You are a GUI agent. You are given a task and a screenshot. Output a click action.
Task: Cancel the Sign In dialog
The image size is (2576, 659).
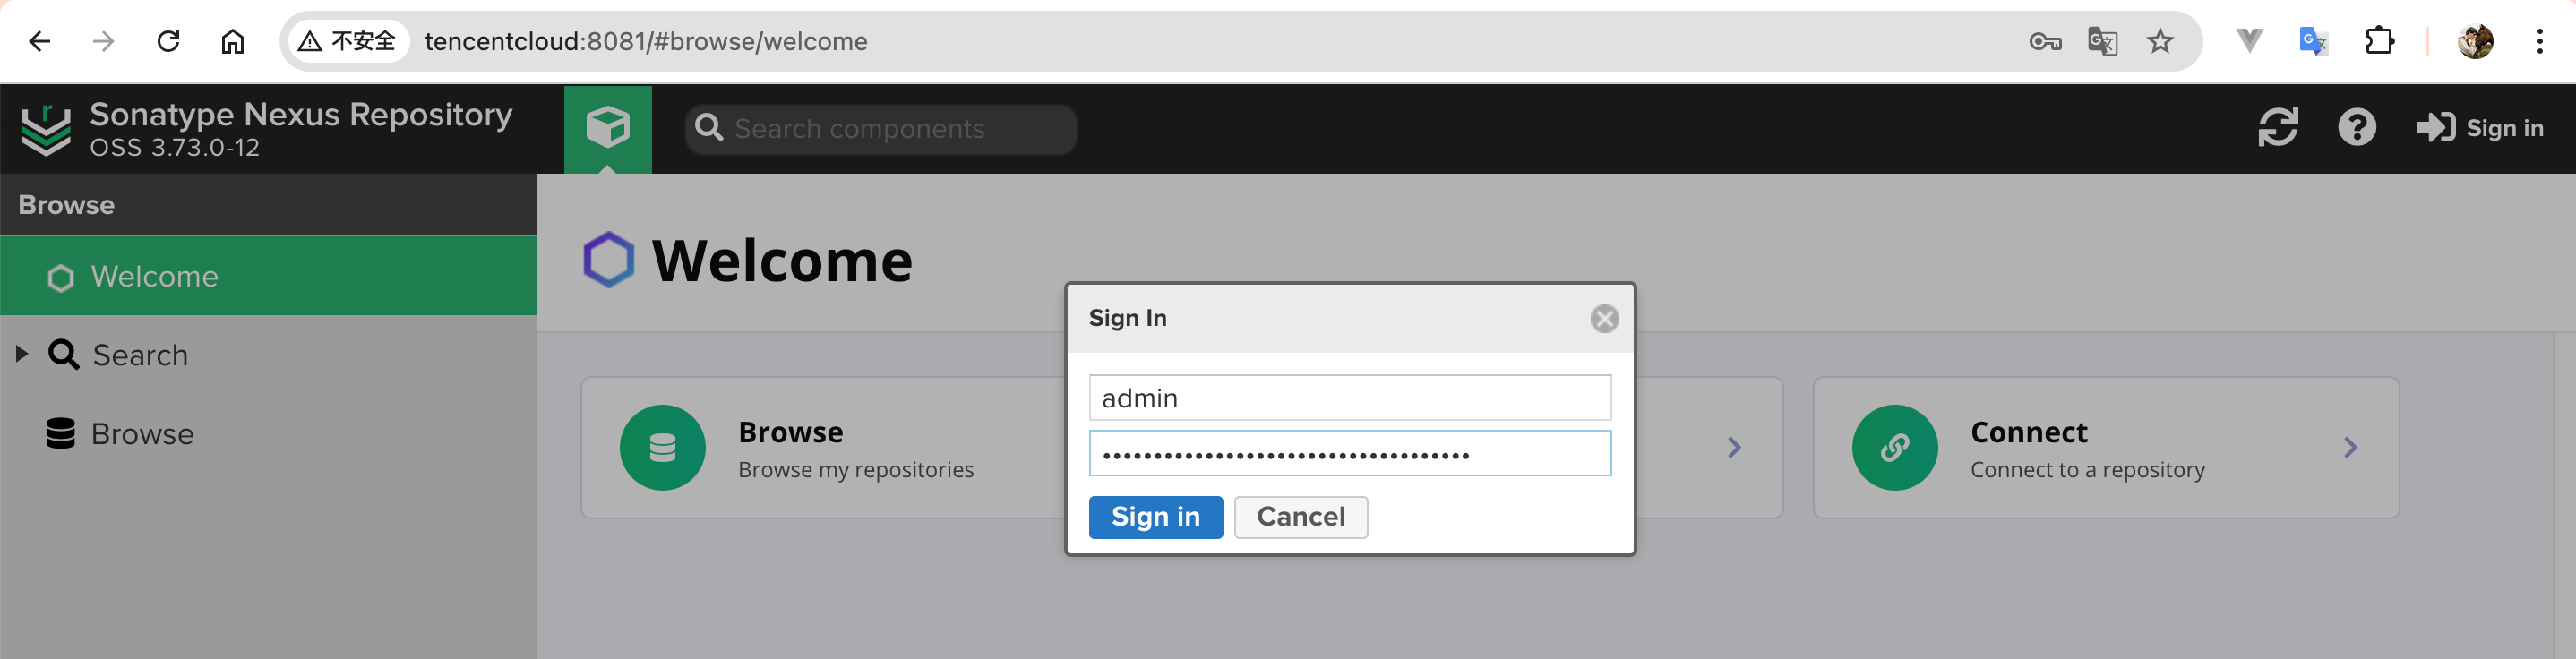[x=1300, y=517]
